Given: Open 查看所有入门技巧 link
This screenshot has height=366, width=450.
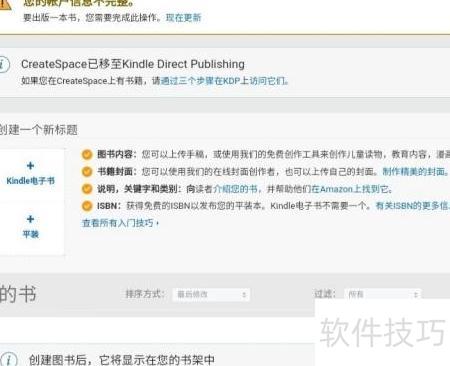Looking at the screenshot, I should click(x=120, y=223).
